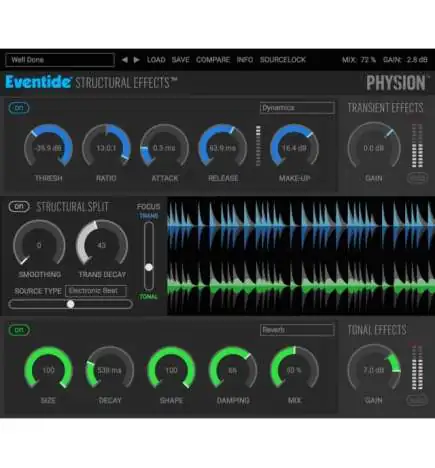Click the TRANS DECAY knob

(102, 243)
